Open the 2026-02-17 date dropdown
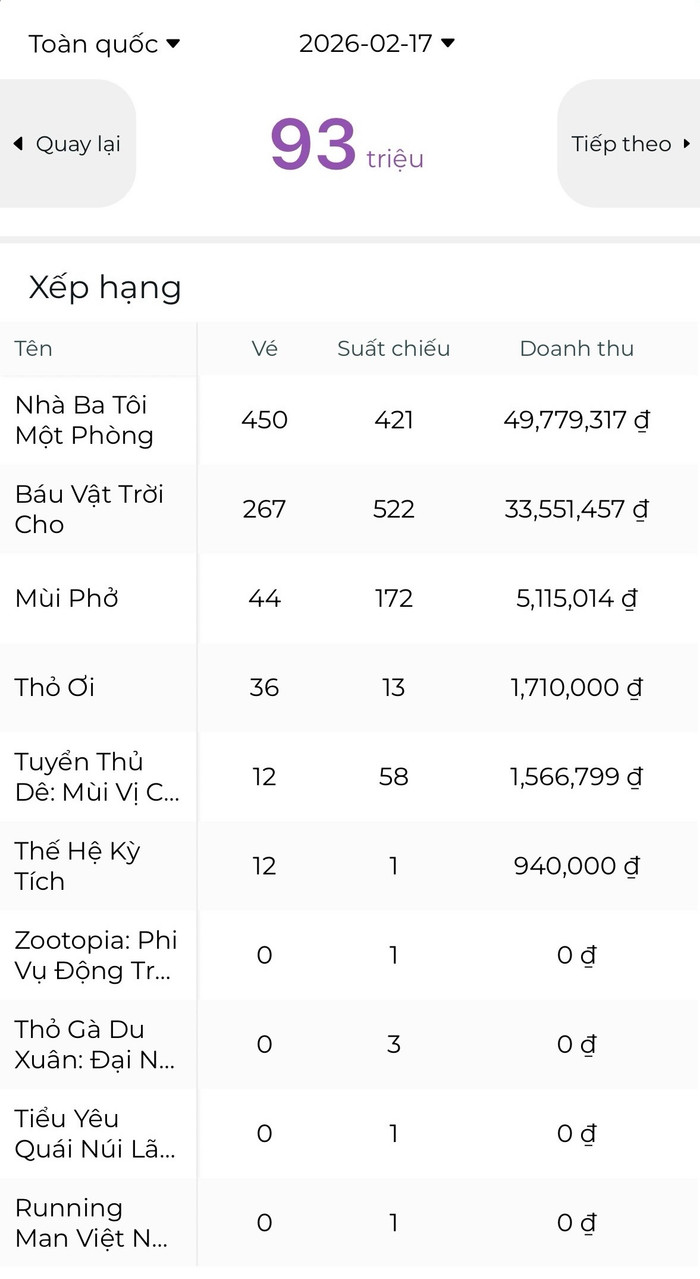This screenshot has height=1279, width=700. [x=376, y=44]
